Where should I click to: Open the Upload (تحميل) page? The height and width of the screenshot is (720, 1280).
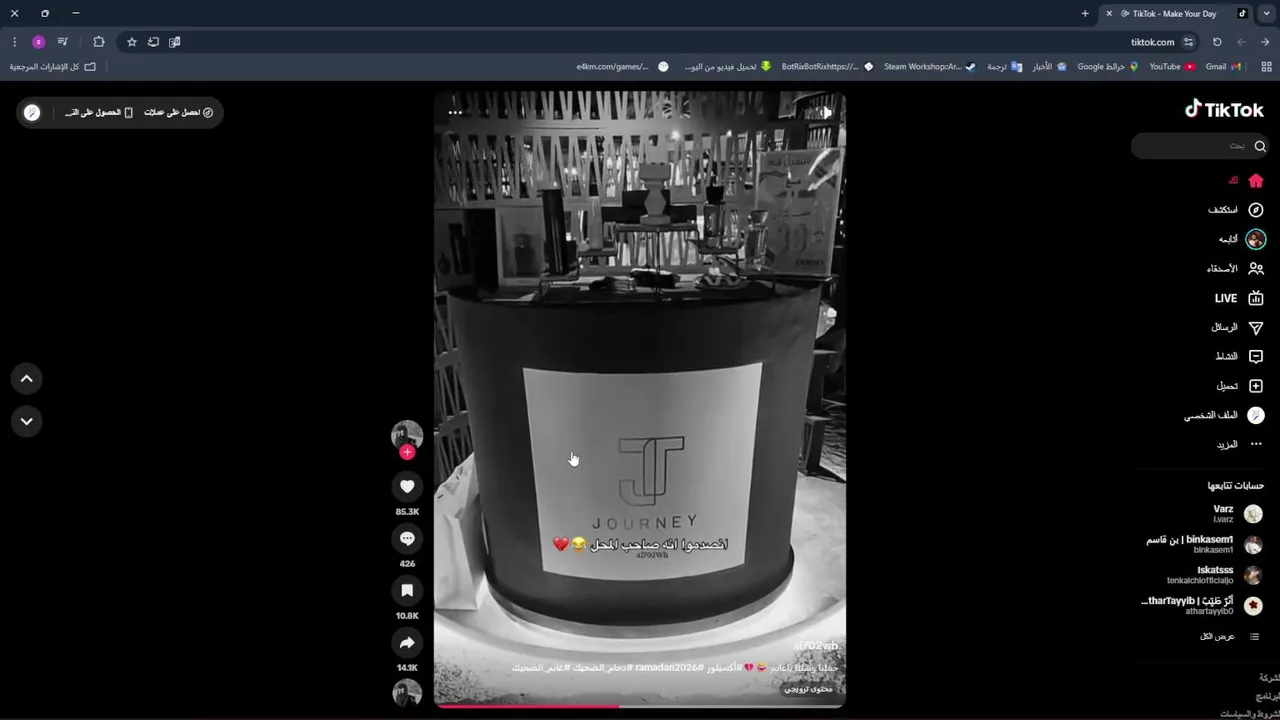tap(1240, 386)
